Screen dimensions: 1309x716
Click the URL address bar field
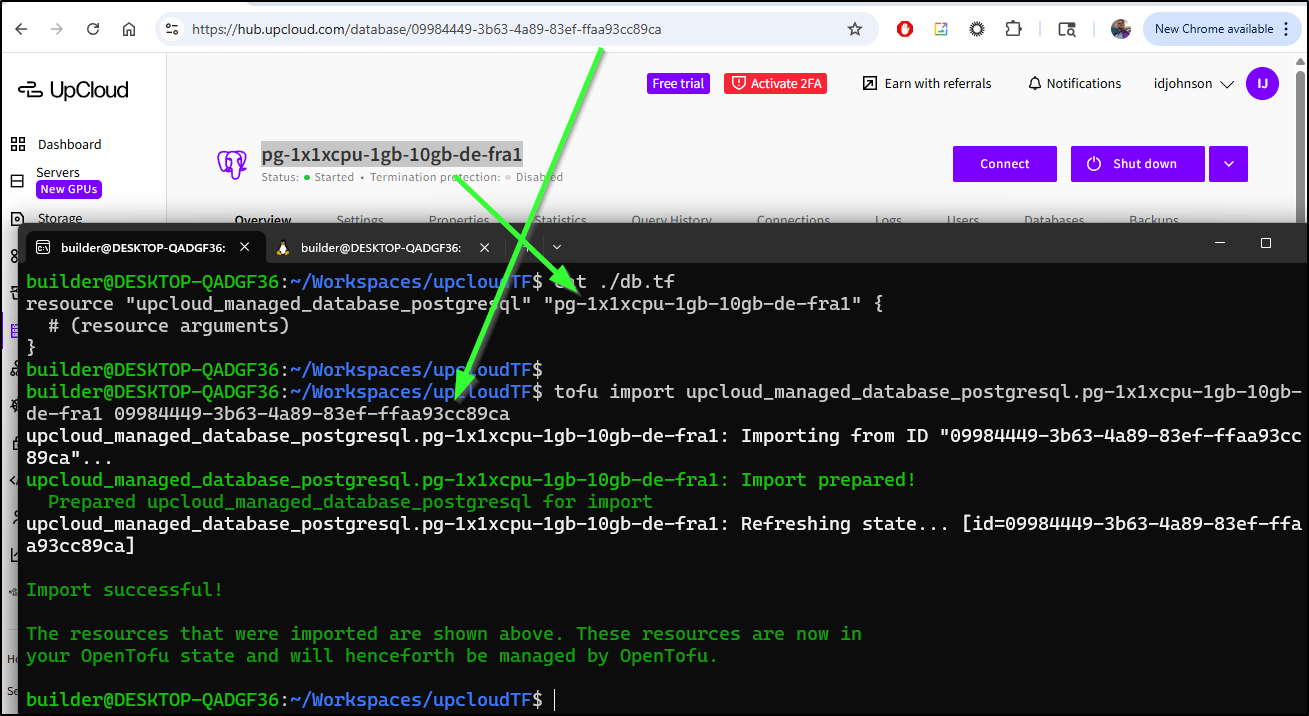click(x=500, y=29)
